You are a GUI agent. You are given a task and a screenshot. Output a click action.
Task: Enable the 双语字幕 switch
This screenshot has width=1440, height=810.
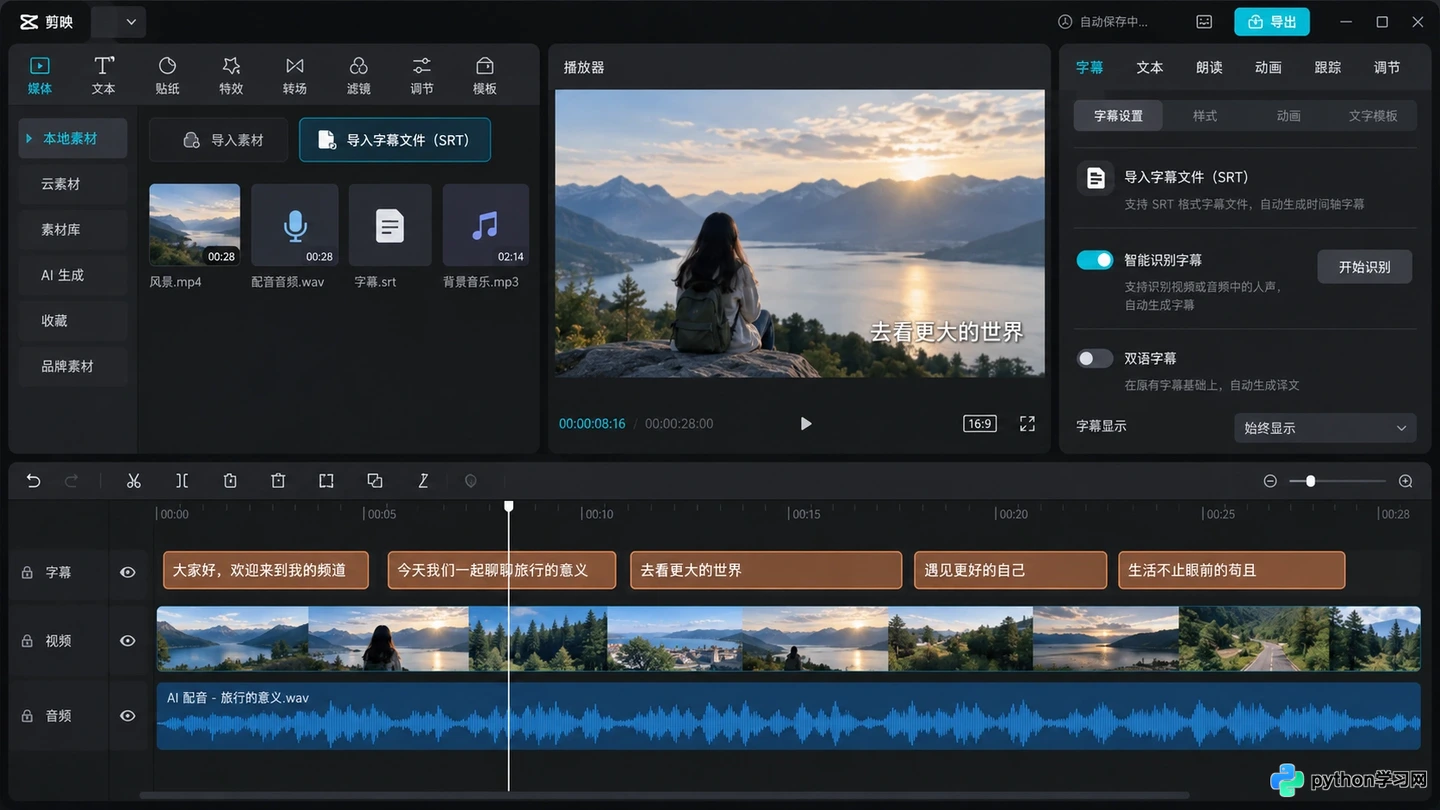(1095, 358)
